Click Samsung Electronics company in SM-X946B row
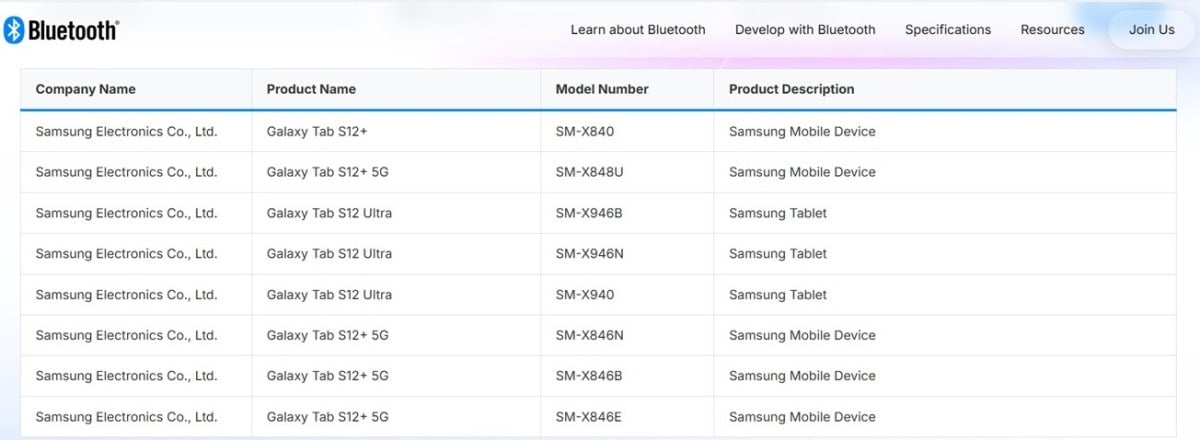The width and height of the screenshot is (1200, 440). (126, 213)
